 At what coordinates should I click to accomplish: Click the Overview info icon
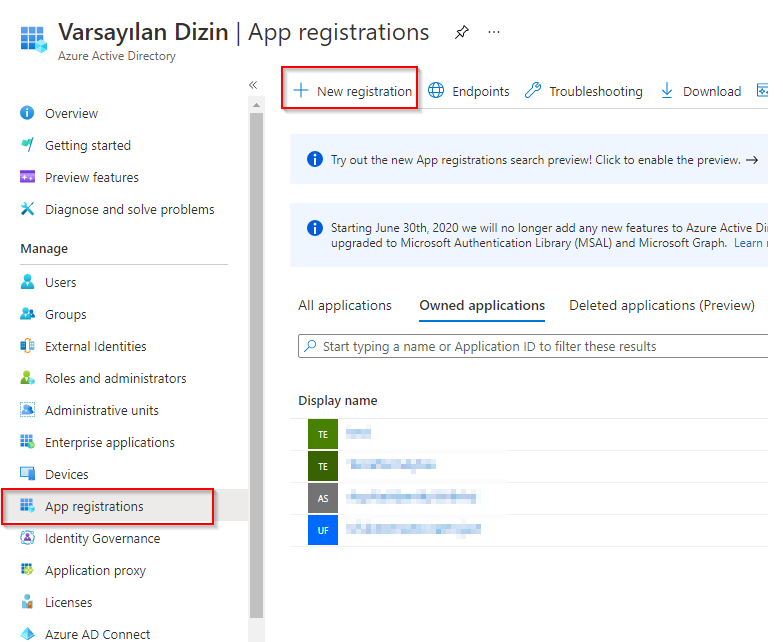click(x=27, y=113)
